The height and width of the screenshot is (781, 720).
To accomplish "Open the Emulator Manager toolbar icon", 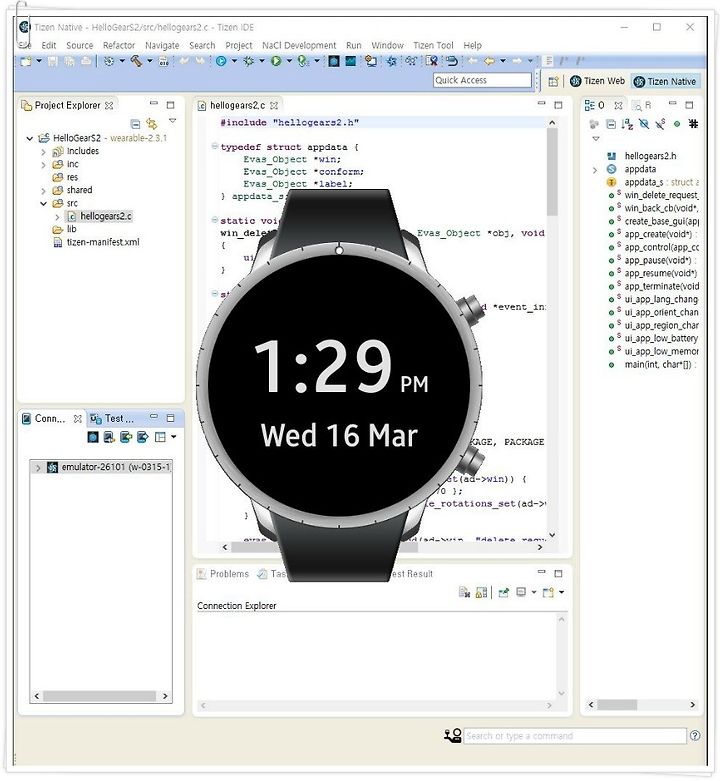I will (334, 61).
